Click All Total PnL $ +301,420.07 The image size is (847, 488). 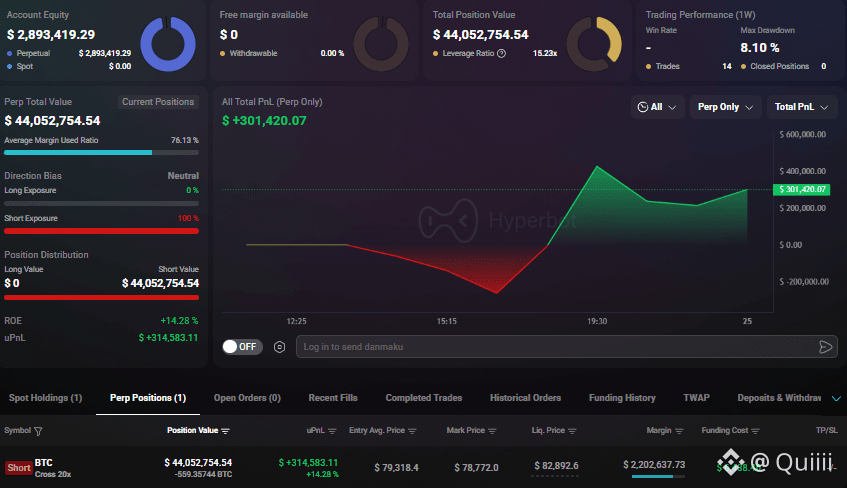tap(264, 121)
